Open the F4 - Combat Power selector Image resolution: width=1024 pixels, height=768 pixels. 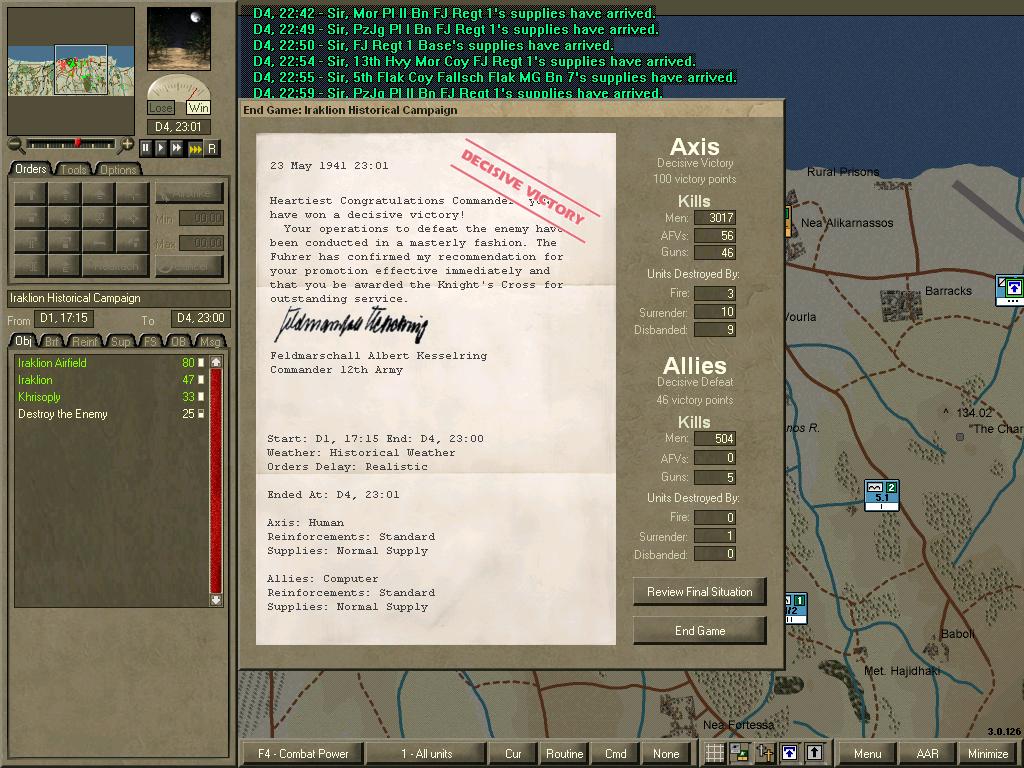tap(303, 754)
